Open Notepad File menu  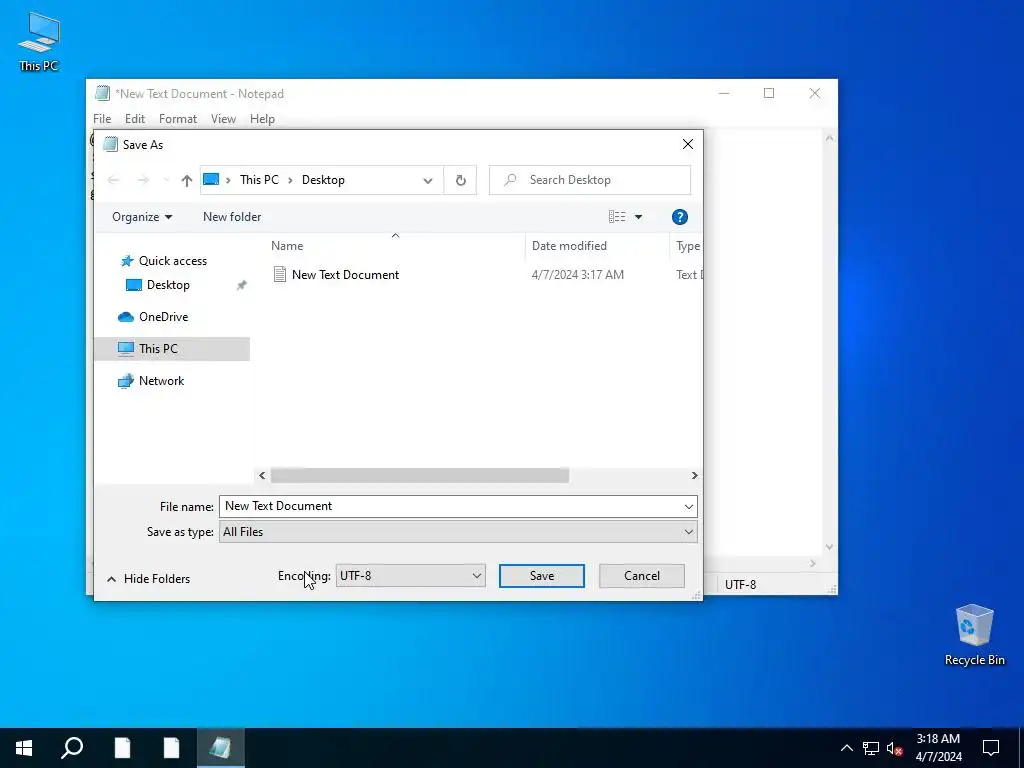click(102, 119)
